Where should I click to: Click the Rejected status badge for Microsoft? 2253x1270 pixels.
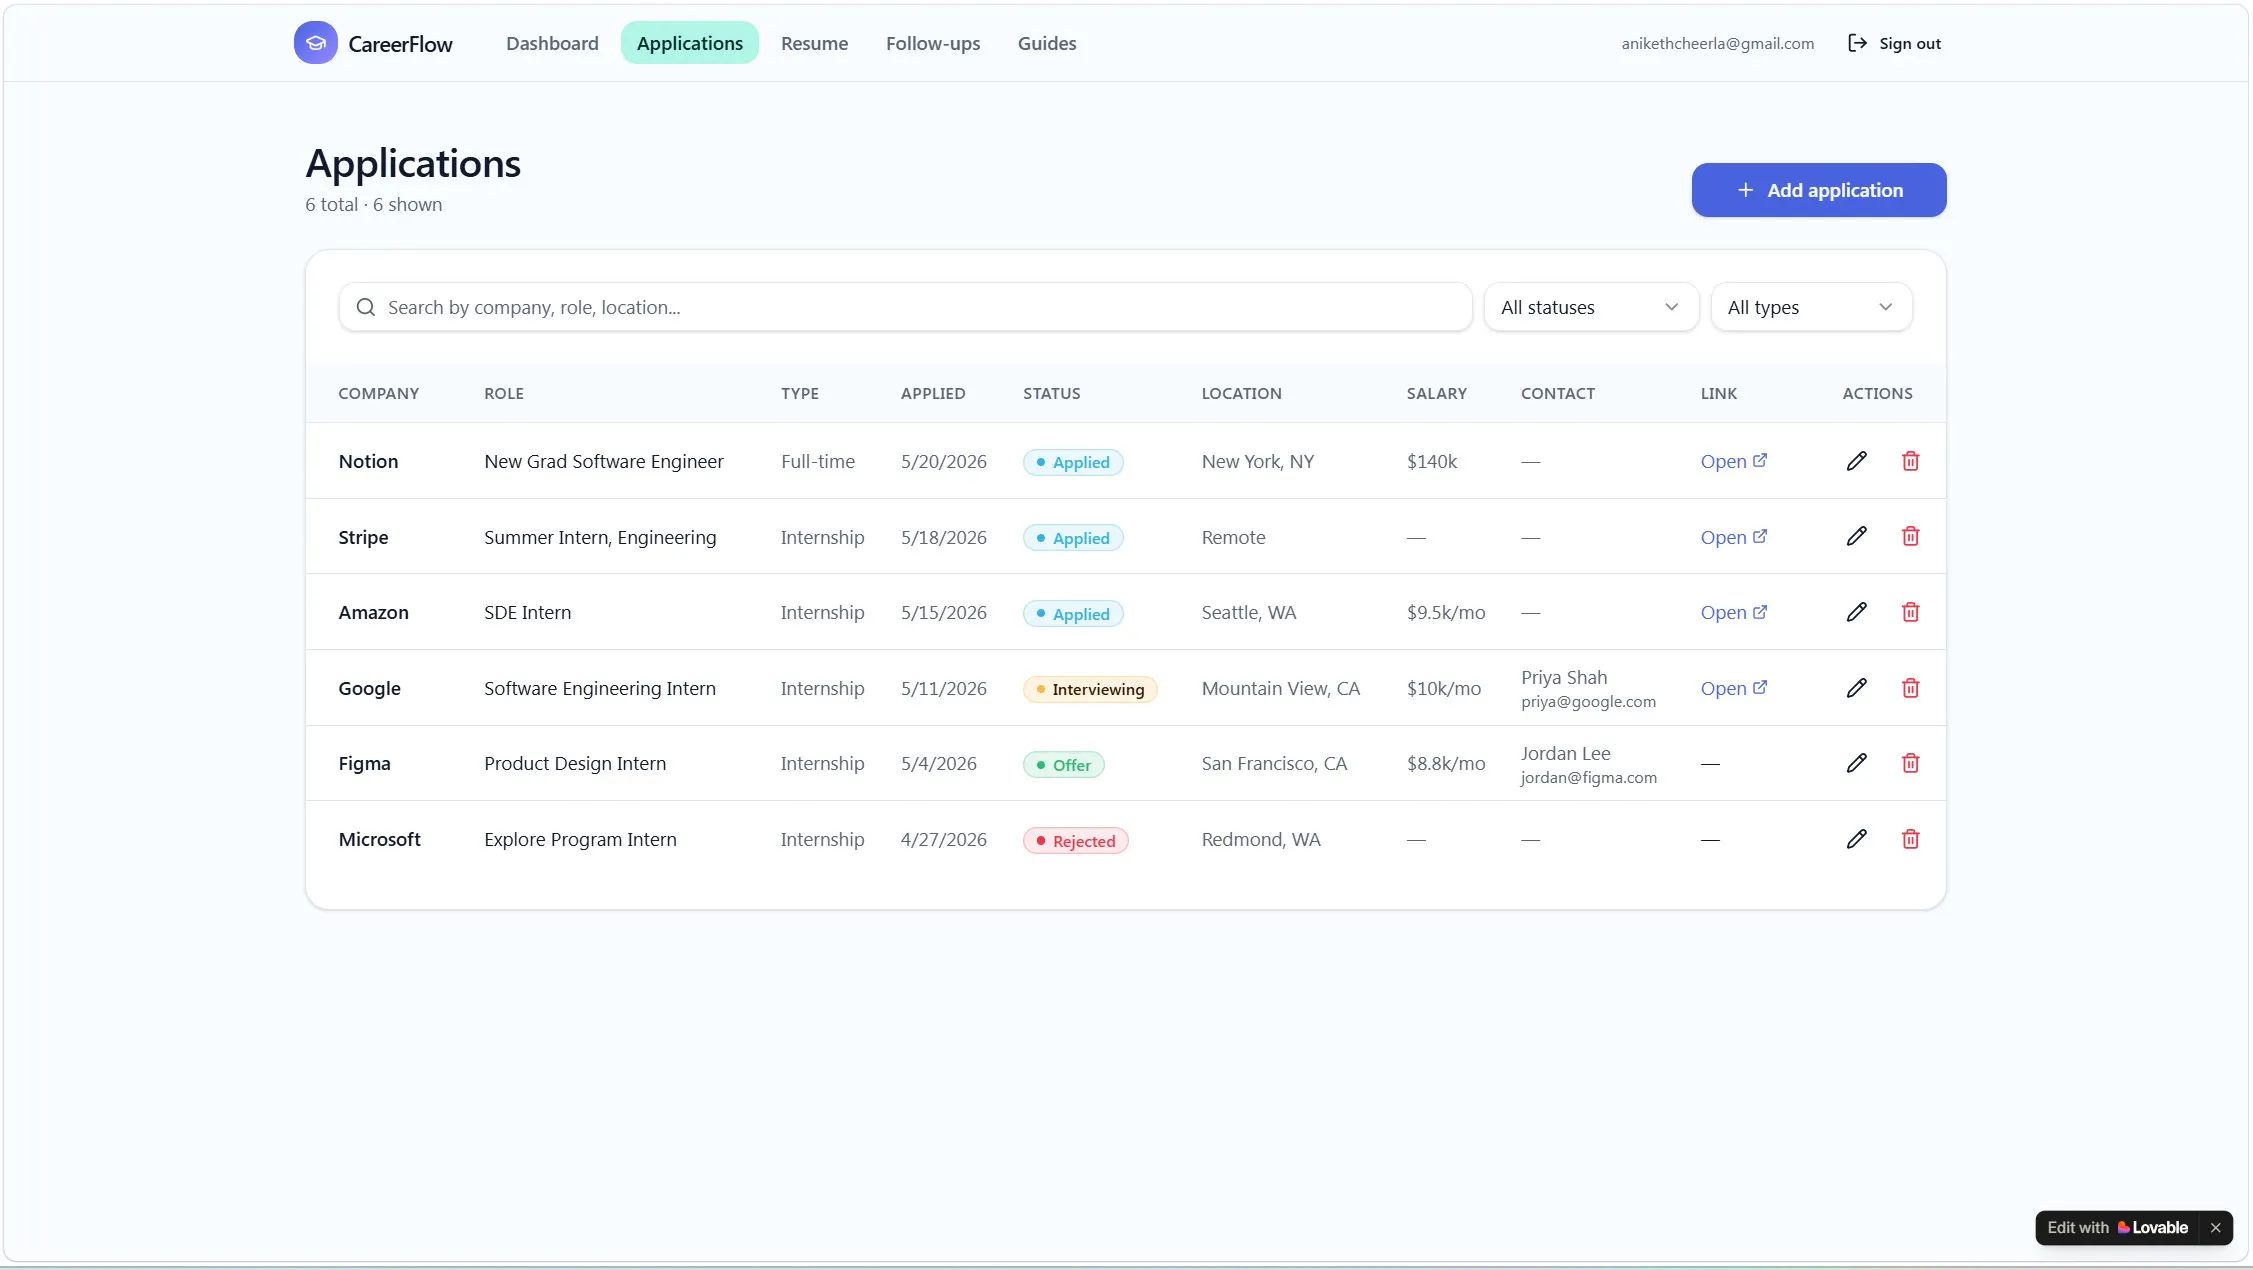[x=1075, y=841]
